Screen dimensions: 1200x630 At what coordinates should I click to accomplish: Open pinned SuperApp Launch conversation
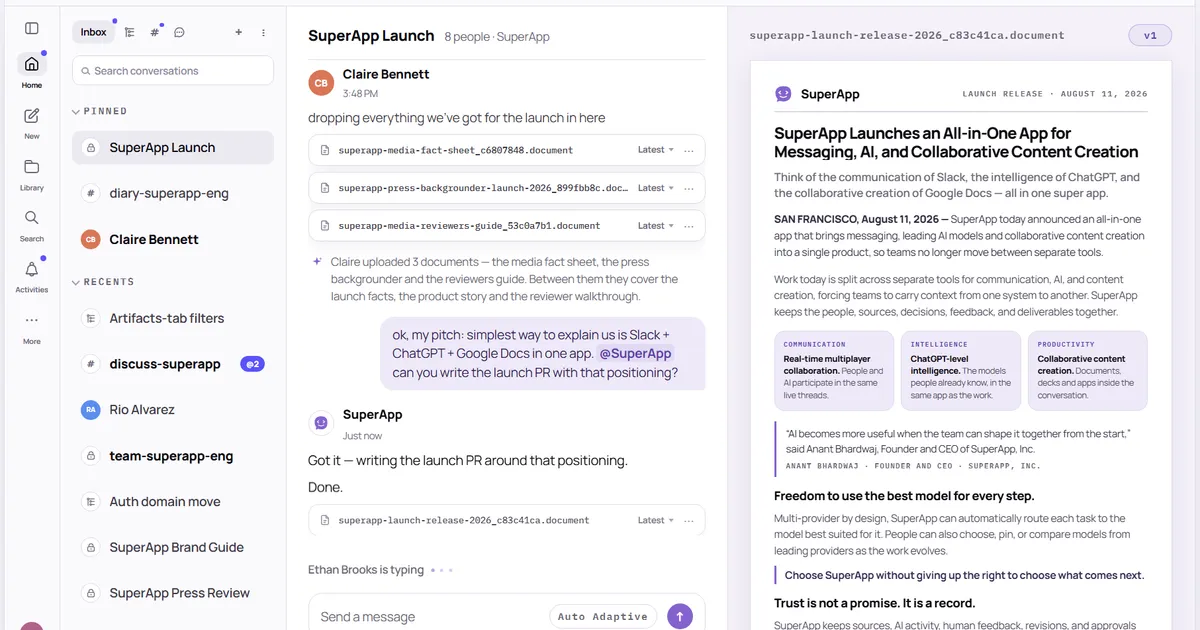point(173,147)
